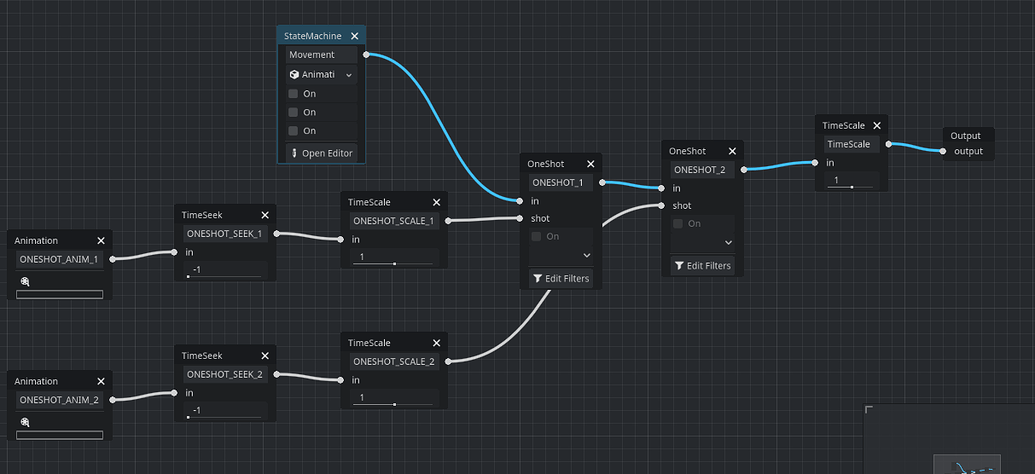Click the in input port on ONESHOT_2
Screen dimensions: 1035x474
click(662, 188)
